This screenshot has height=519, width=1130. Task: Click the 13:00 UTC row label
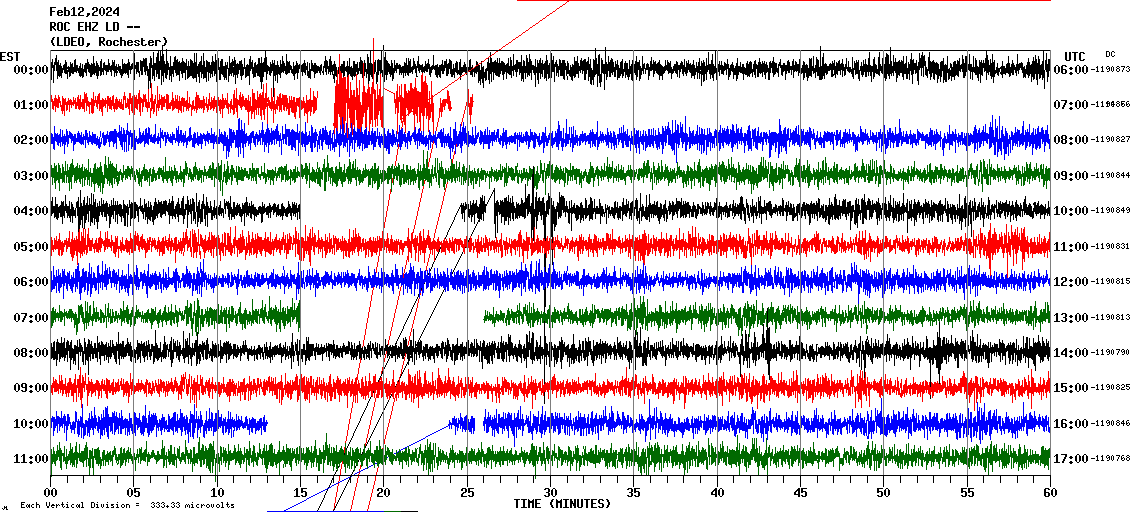point(1069,318)
